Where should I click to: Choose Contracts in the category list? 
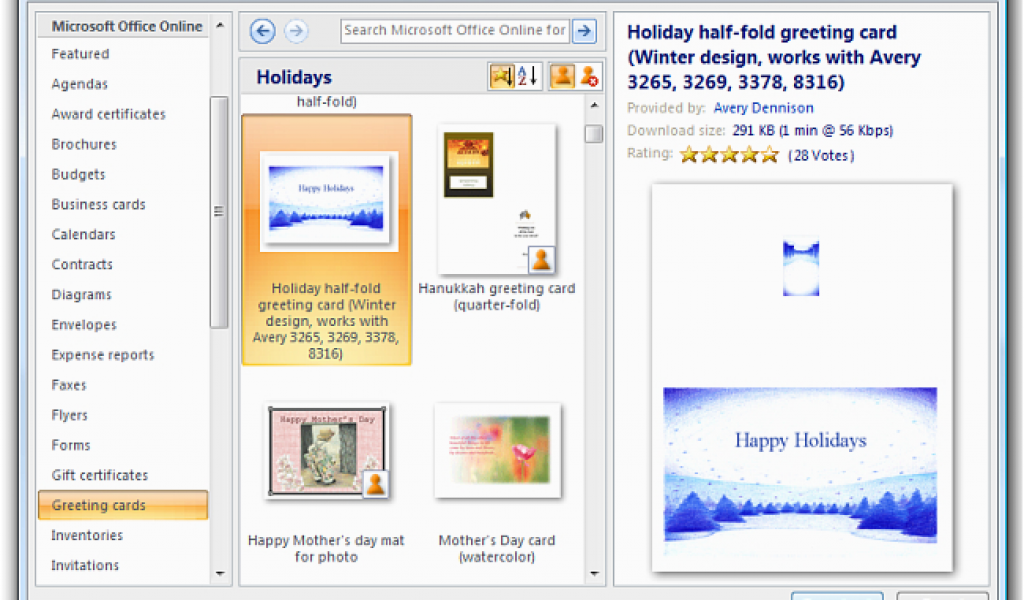(82, 264)
